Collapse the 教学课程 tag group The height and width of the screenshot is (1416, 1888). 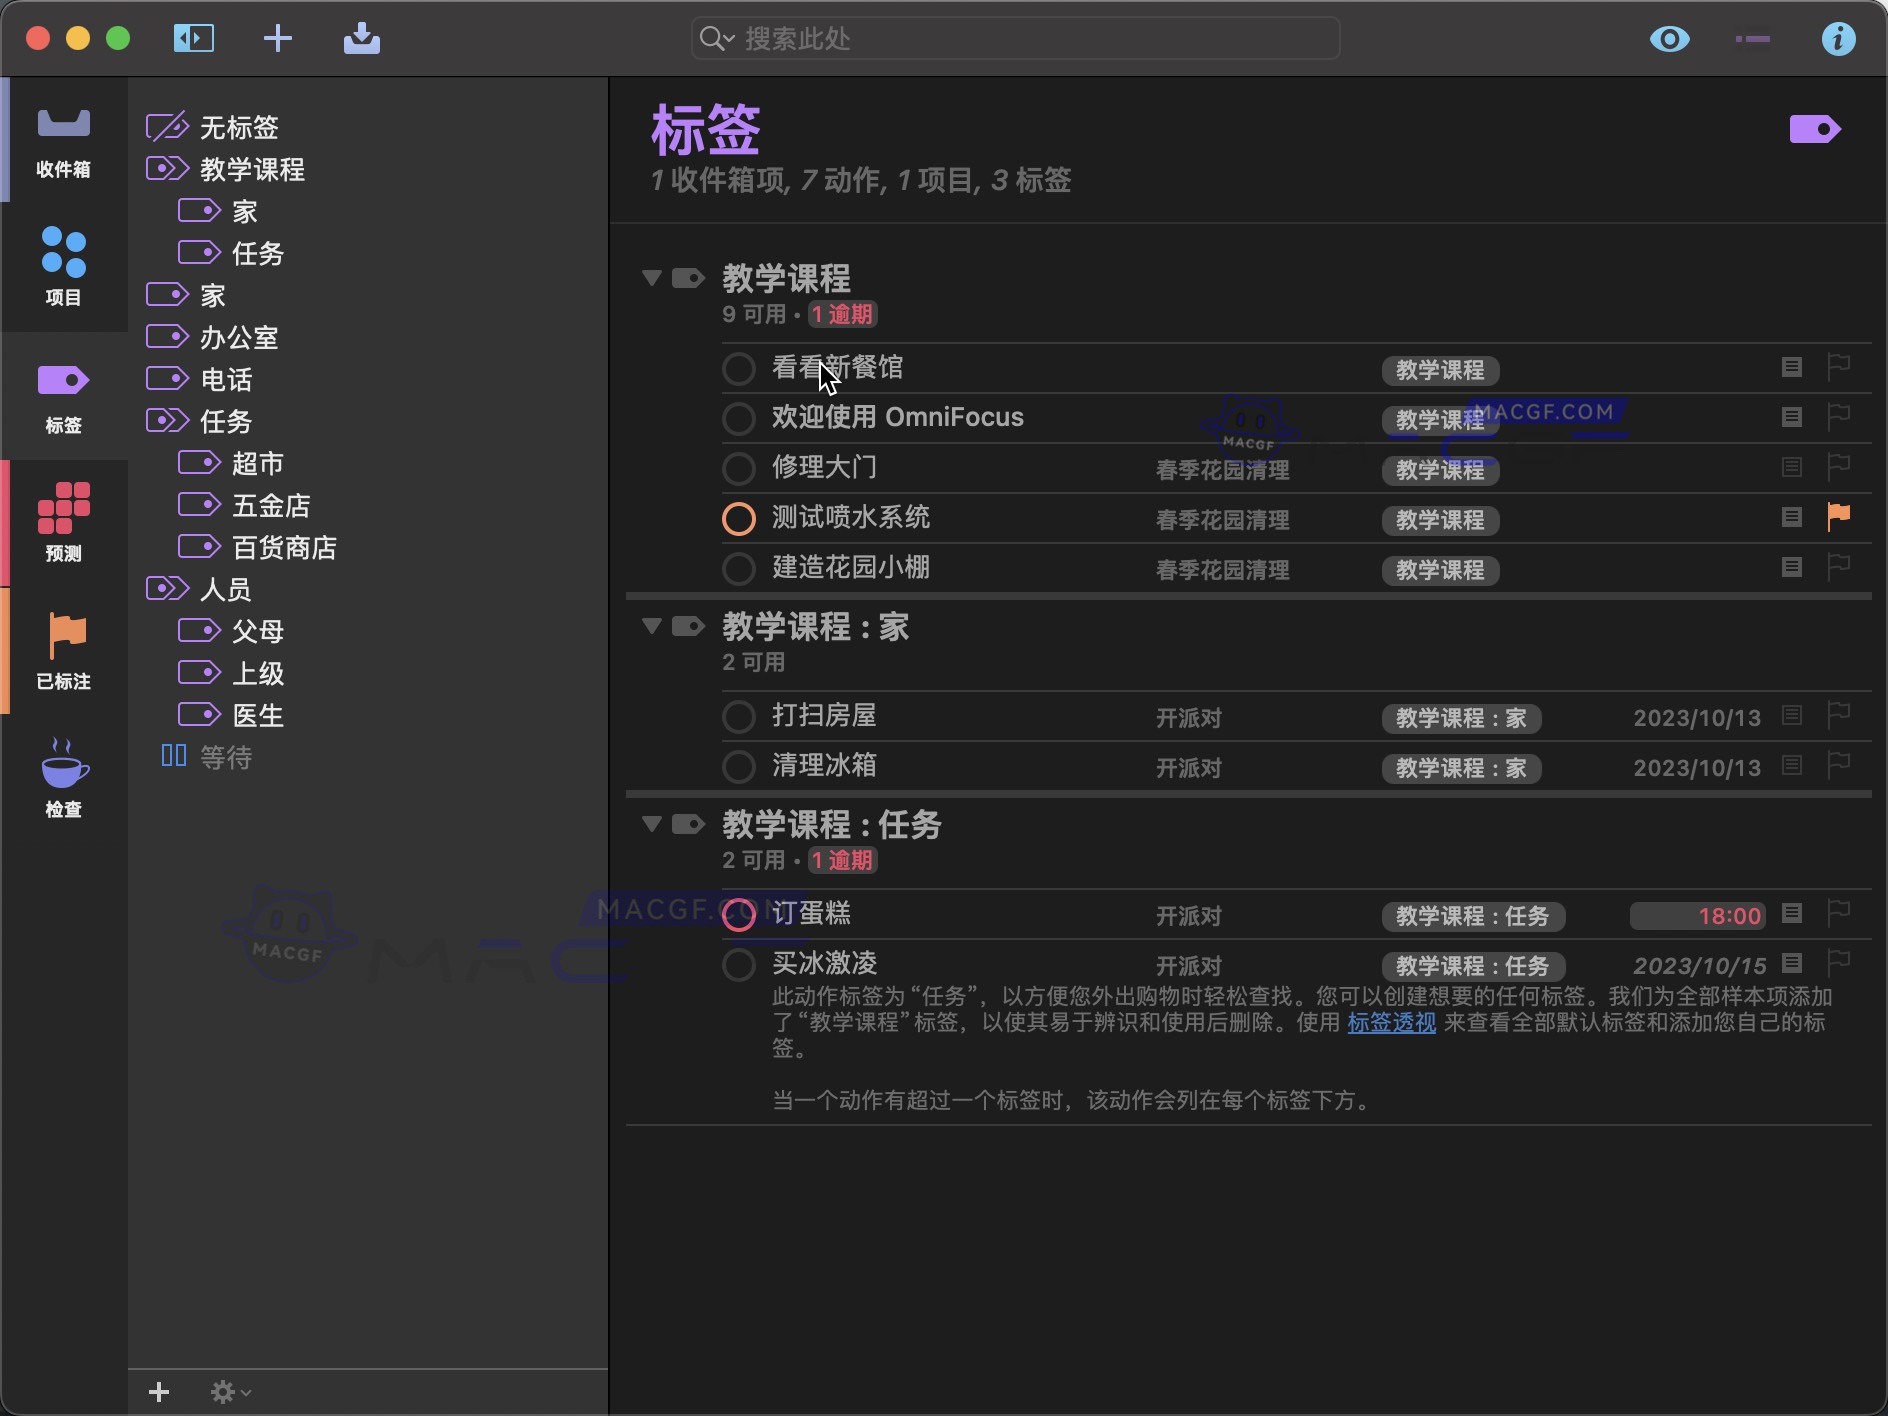click(x=651, y=278)
